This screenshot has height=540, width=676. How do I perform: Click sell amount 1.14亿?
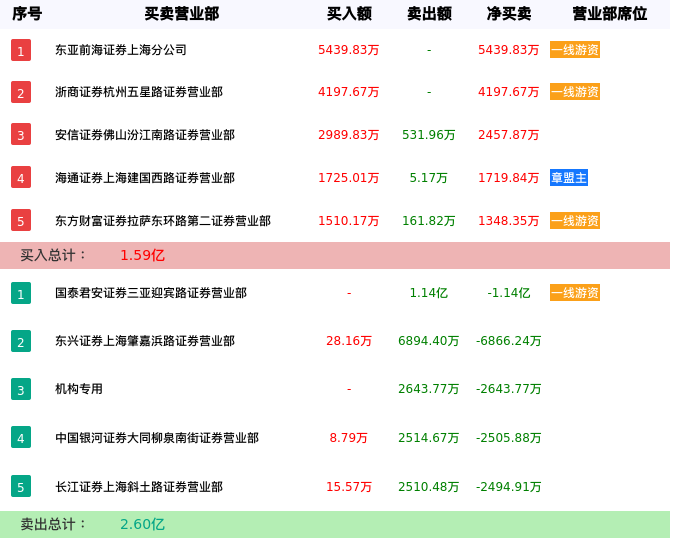point(429,293)
